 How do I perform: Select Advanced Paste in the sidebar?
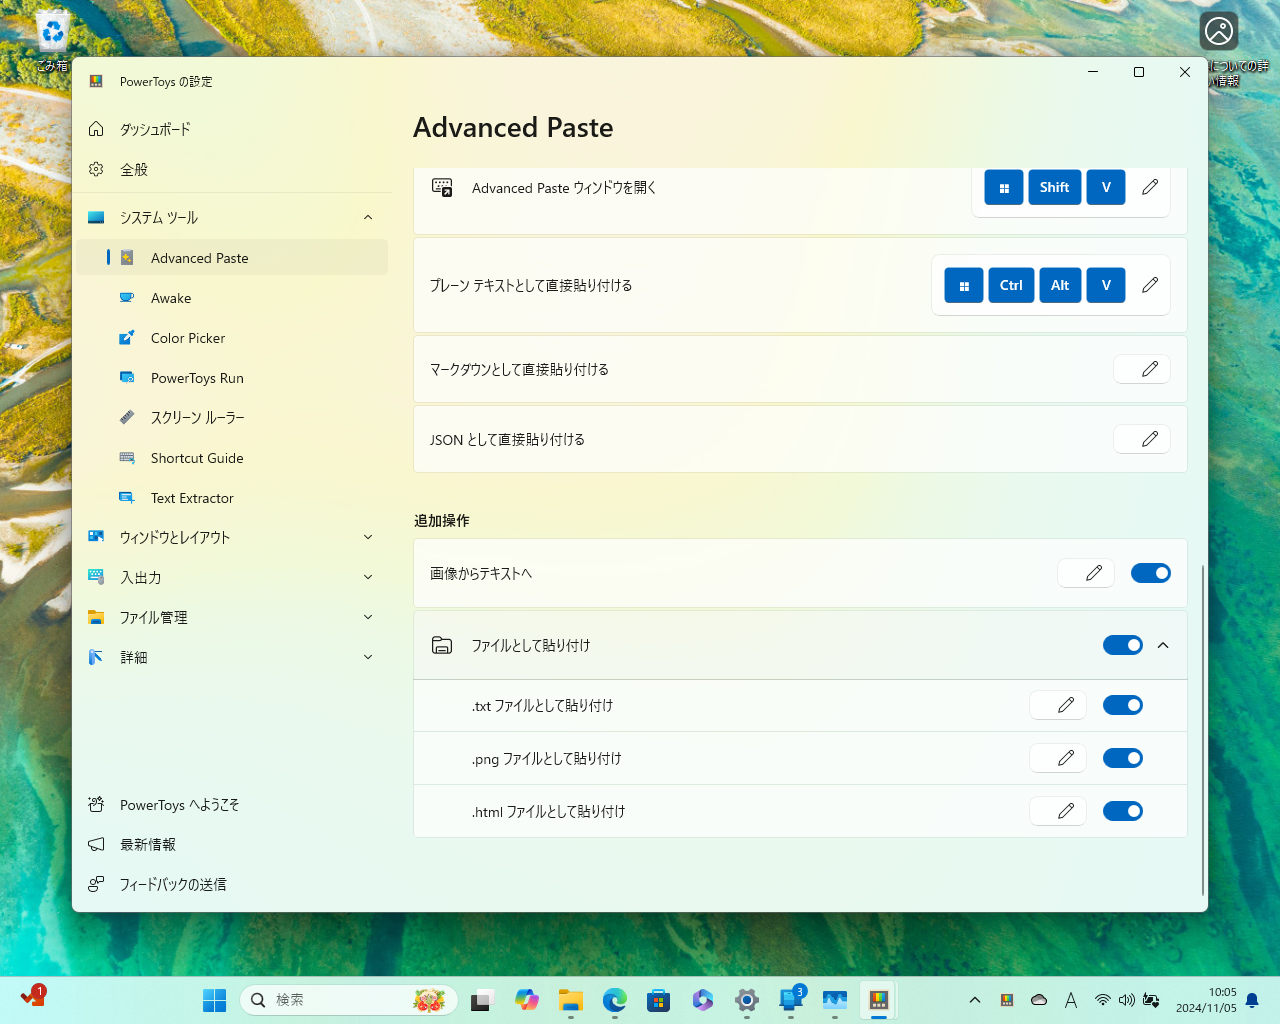tap(232, 257)
